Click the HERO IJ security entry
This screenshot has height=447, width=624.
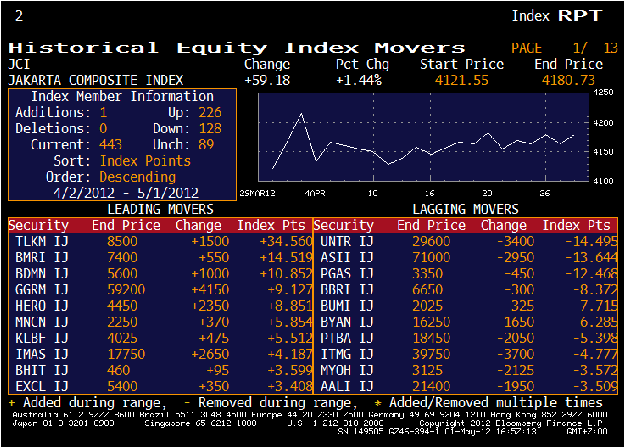tap(40, 306)
